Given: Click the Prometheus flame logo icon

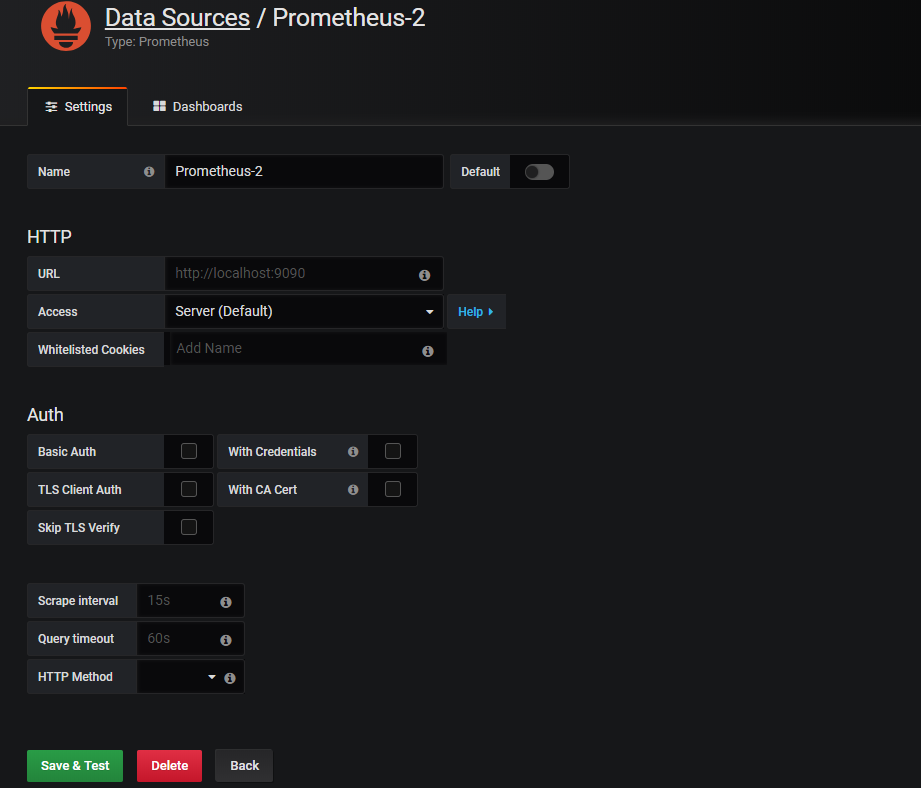Looking at the screenshot, I should [66, 26].
